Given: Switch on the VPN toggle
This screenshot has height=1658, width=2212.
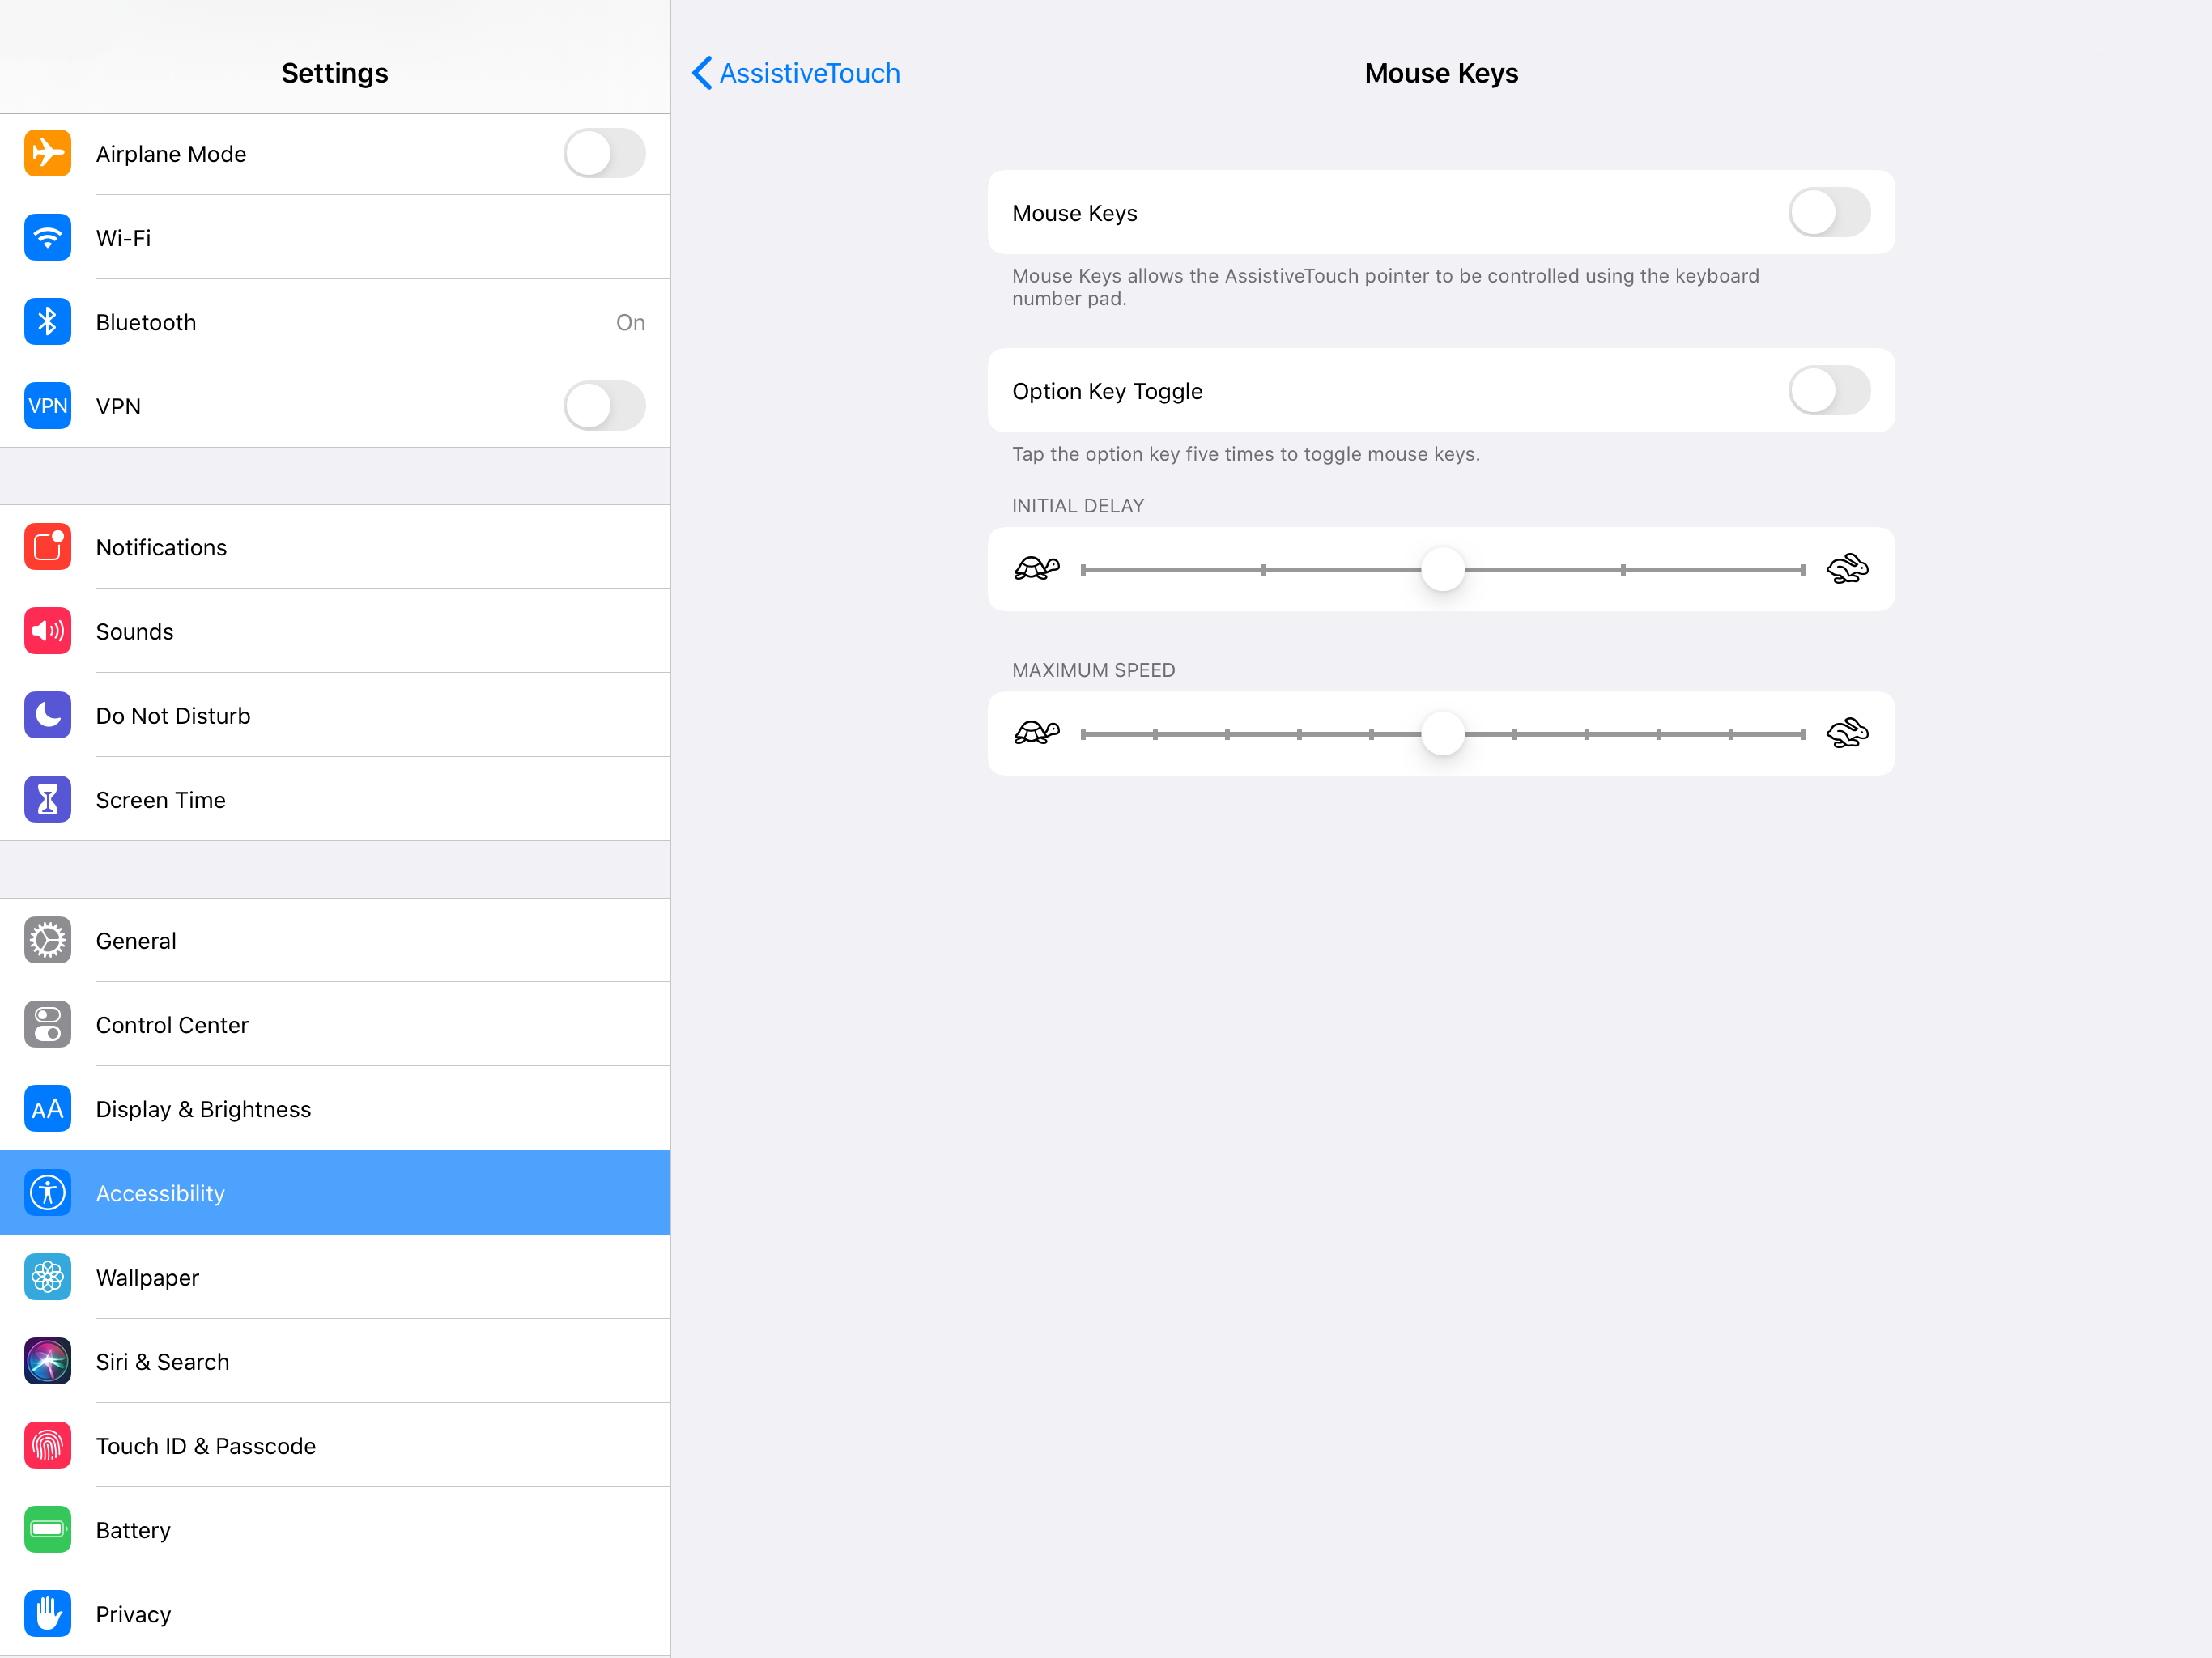Looking at the screenshot, I should [x=604, y=406].
